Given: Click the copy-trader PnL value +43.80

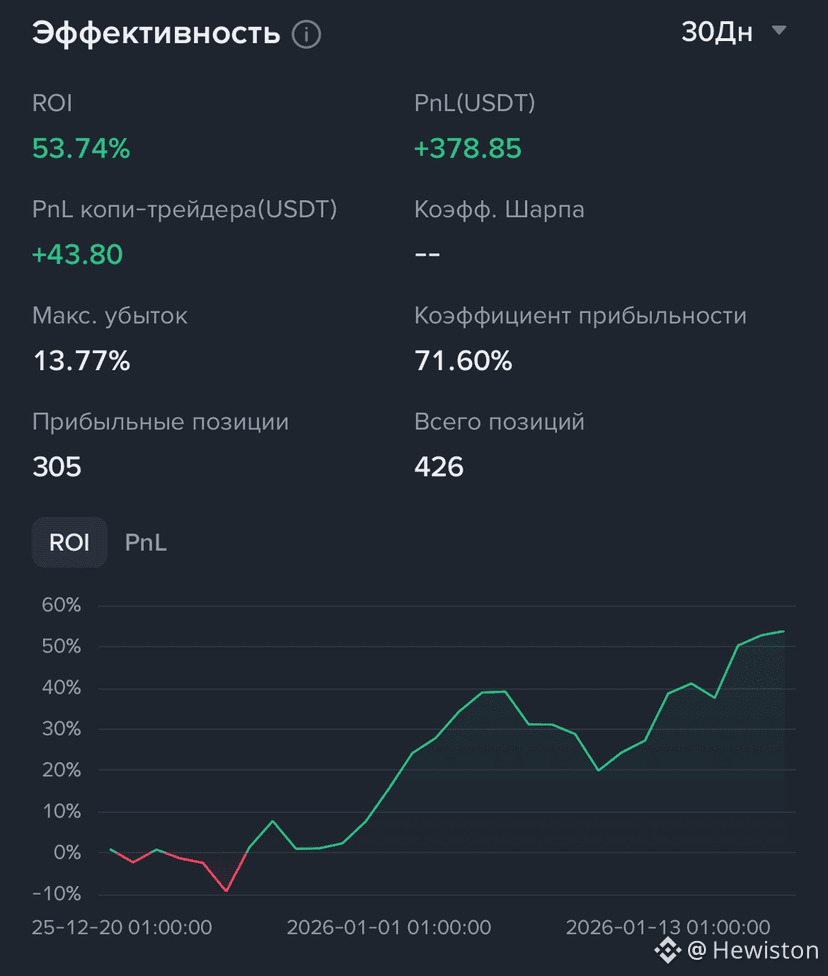Looking at the screenshot, I should pos(77,255).
